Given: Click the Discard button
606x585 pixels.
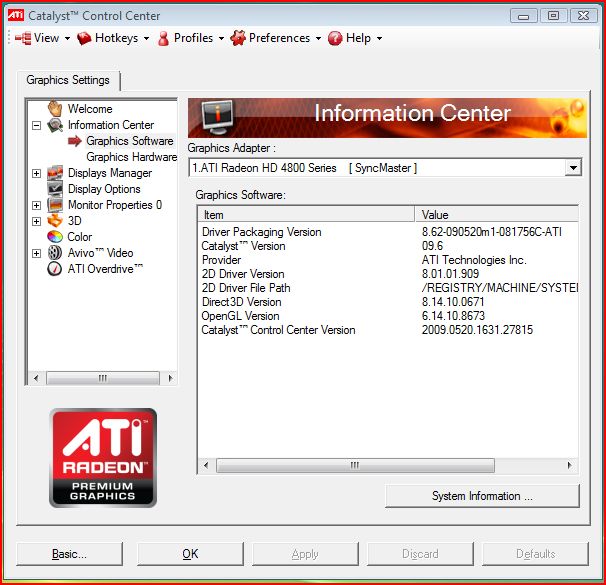Looking at the screenshot, I should pyautogui.click(x=420, y=554).
